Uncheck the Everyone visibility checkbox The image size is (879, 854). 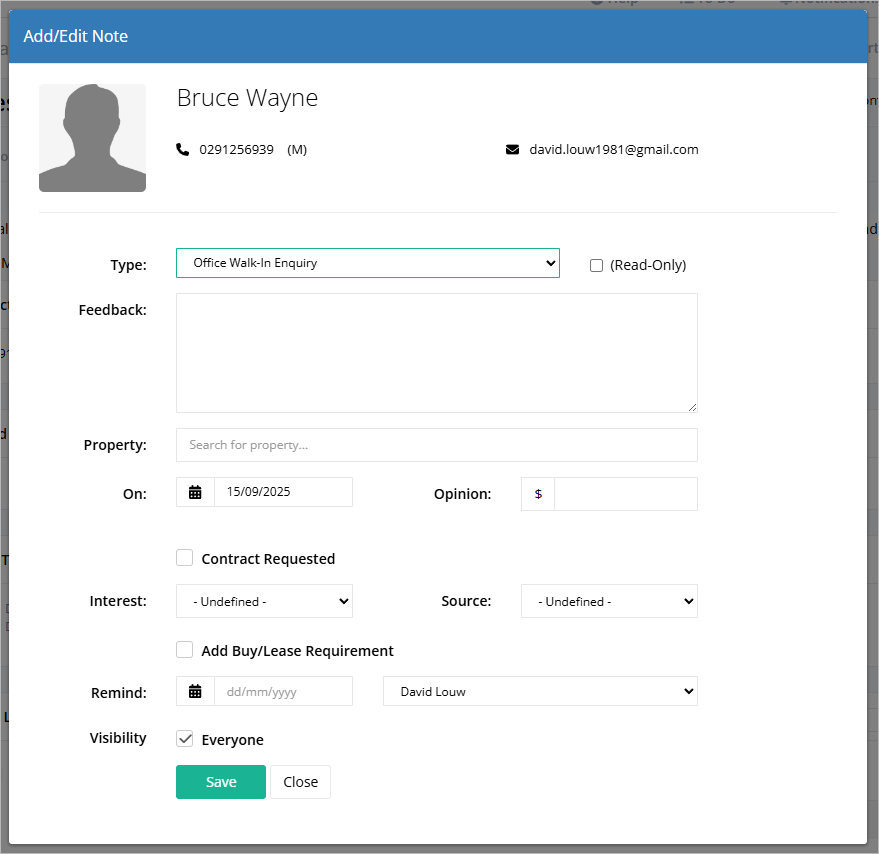point(184,738)
